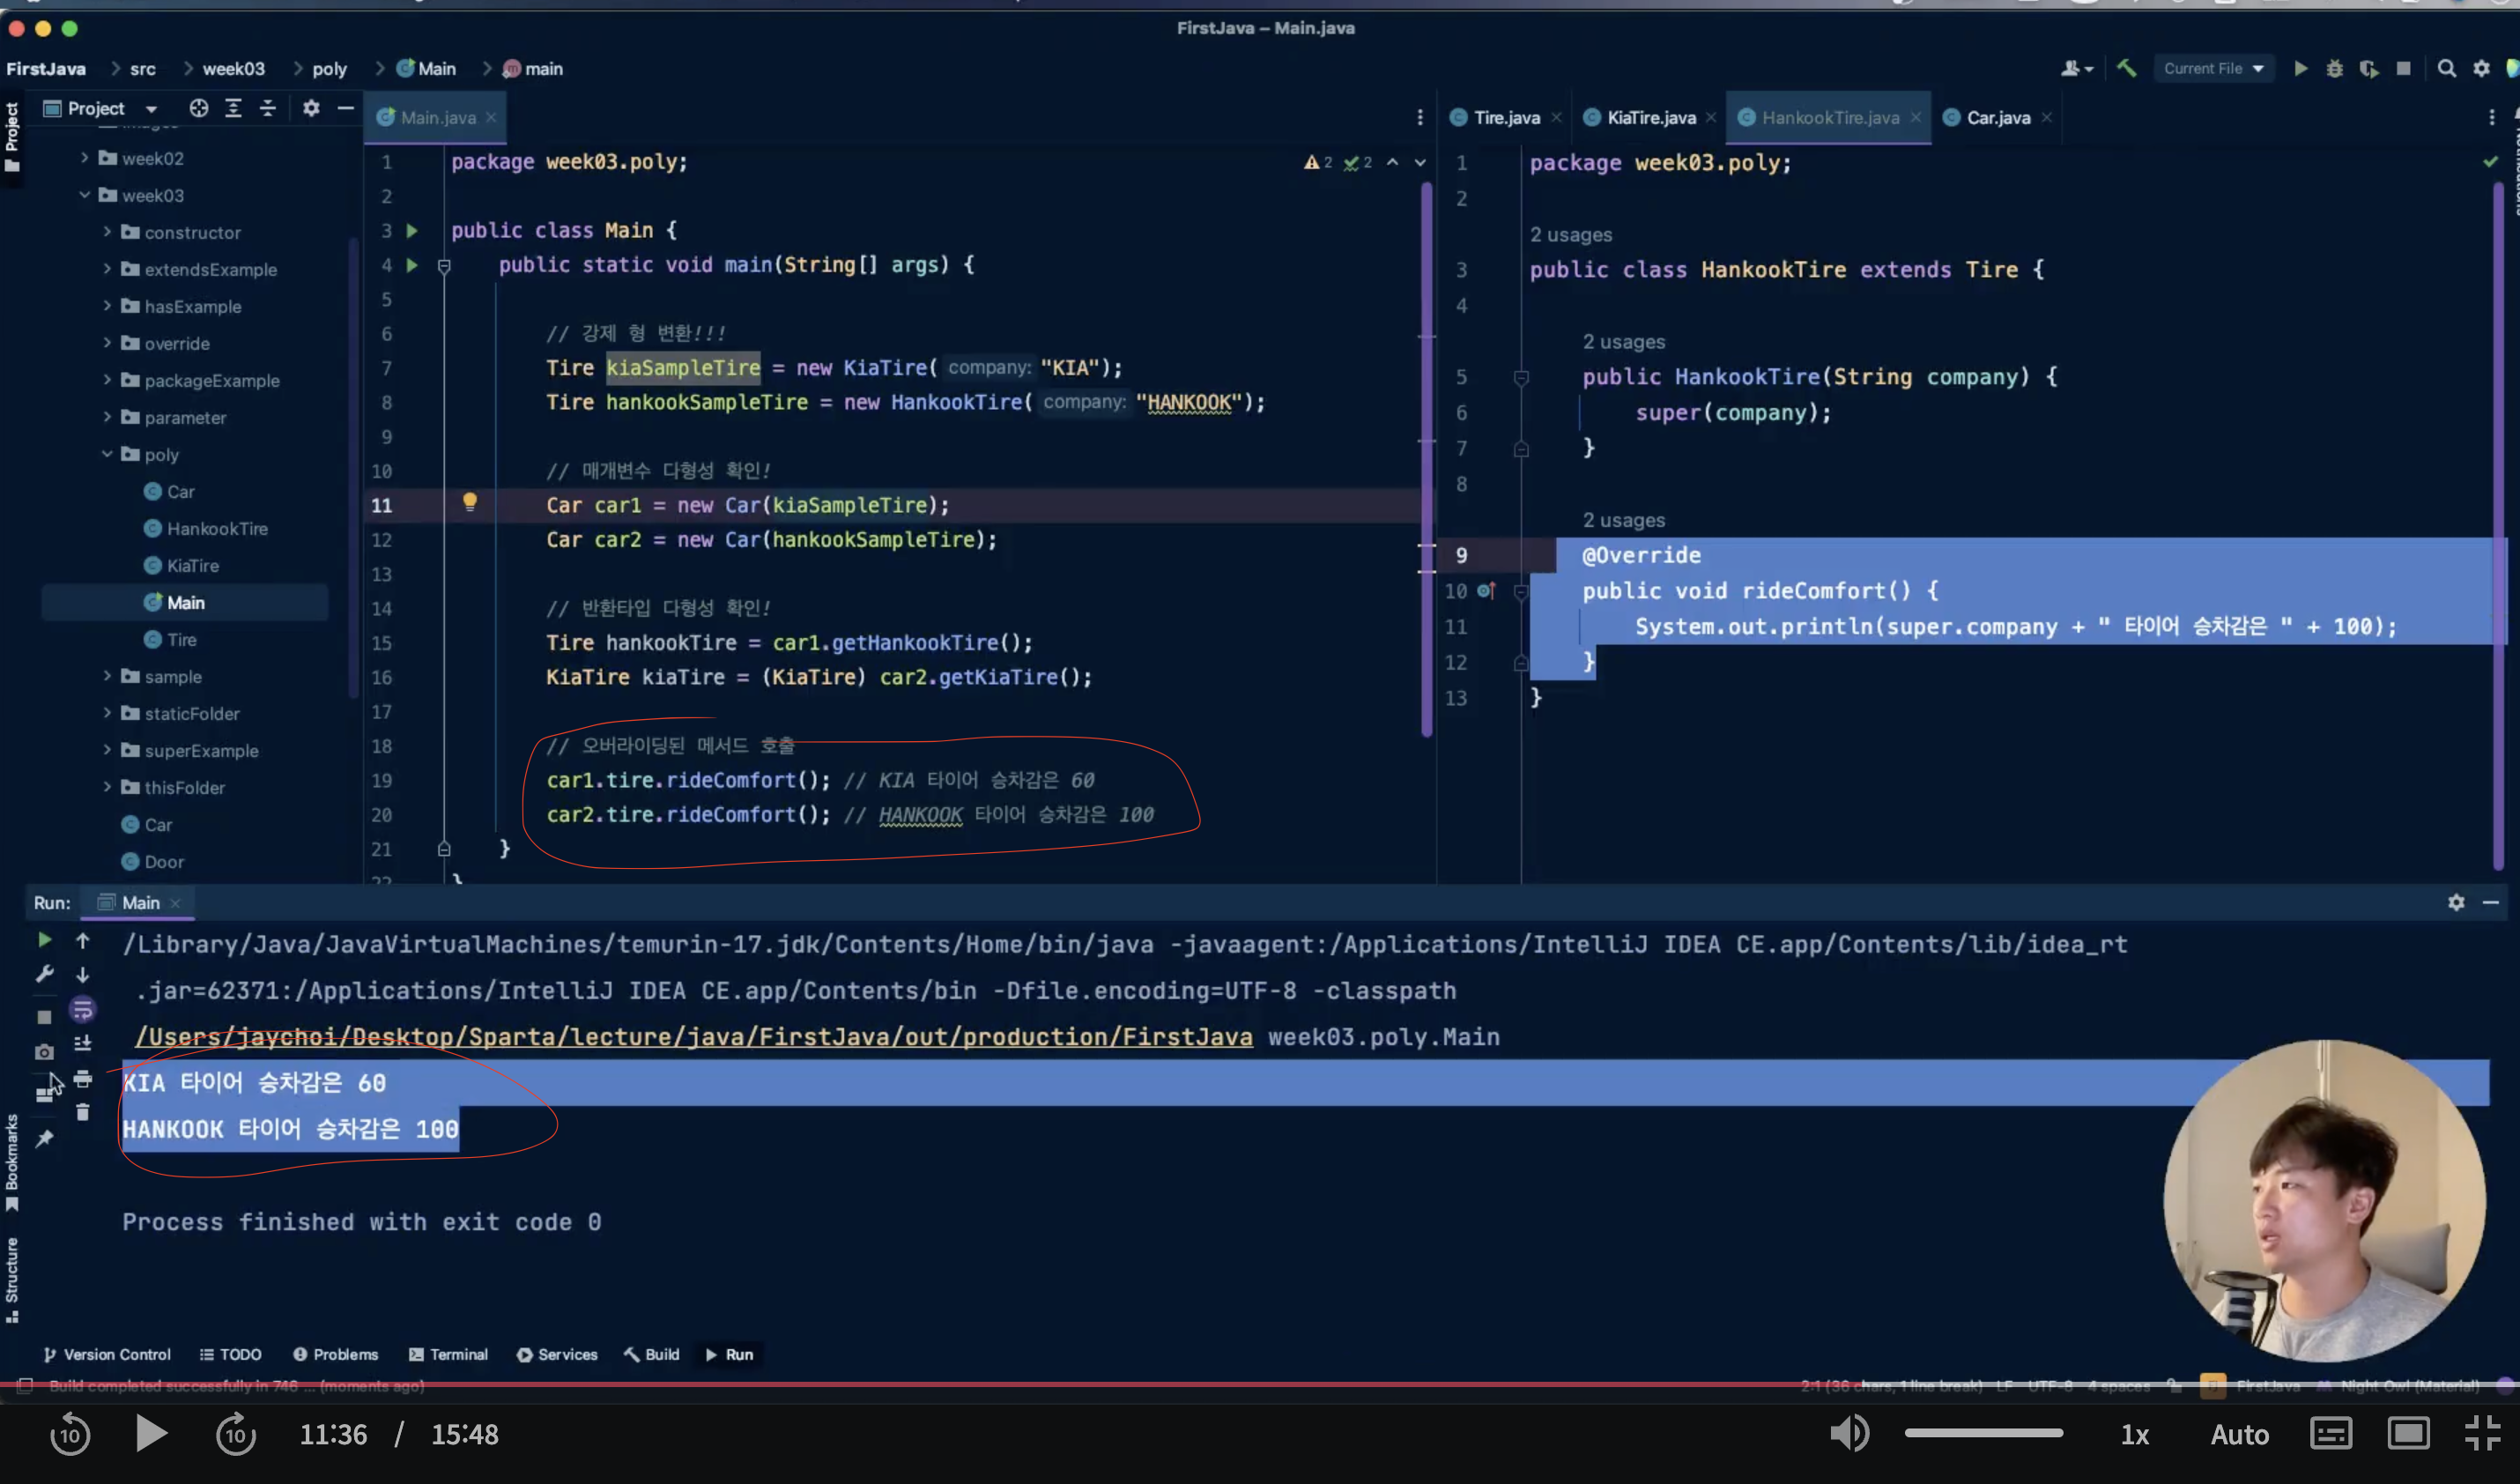The width and height of the screenshot is (2520, 1484).
Task: Start the debugger with the bug icon
Action: pyautogui.click(x=2334, y=68)
